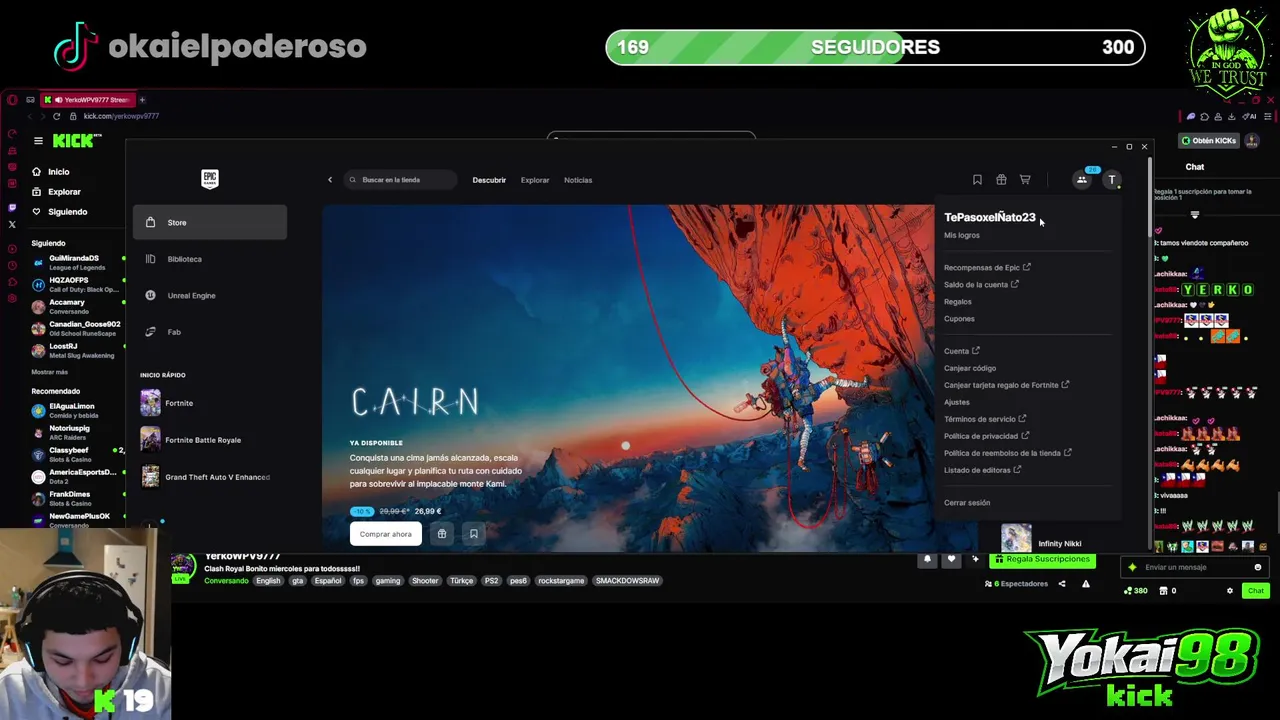
Task: Open the Epic friends list icon
Action: point(1081,180)
